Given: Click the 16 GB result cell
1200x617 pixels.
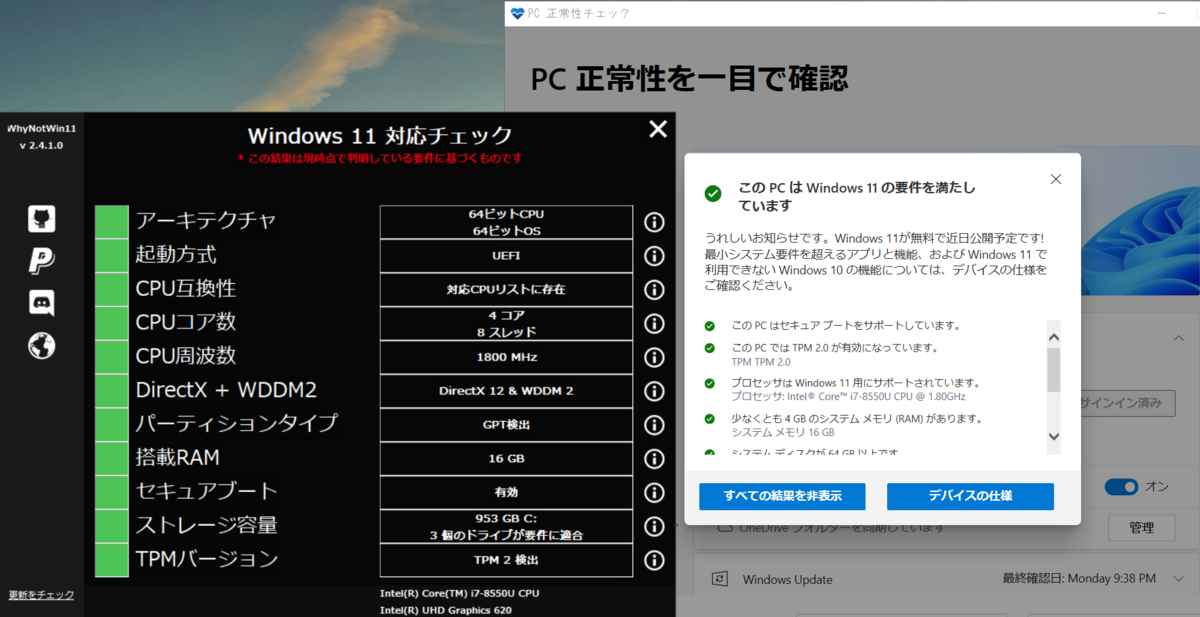Looking at the screenshot, I should [506, 459].
